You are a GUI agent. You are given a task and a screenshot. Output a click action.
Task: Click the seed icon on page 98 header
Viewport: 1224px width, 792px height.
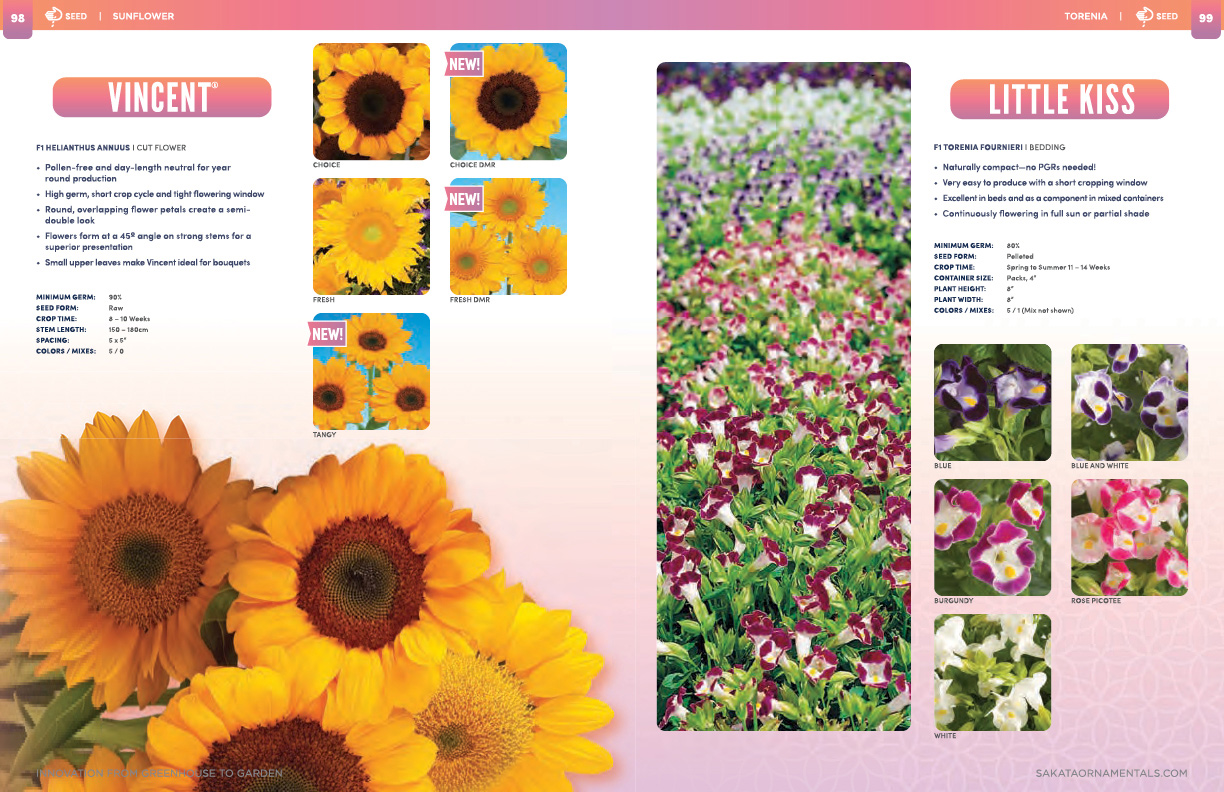(x=54, y=16)
